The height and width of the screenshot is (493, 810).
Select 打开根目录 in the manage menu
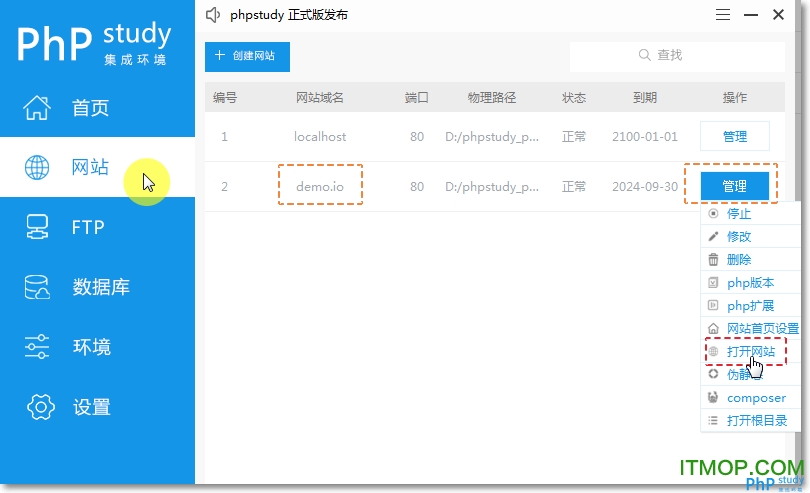click(x=750, y=420)
